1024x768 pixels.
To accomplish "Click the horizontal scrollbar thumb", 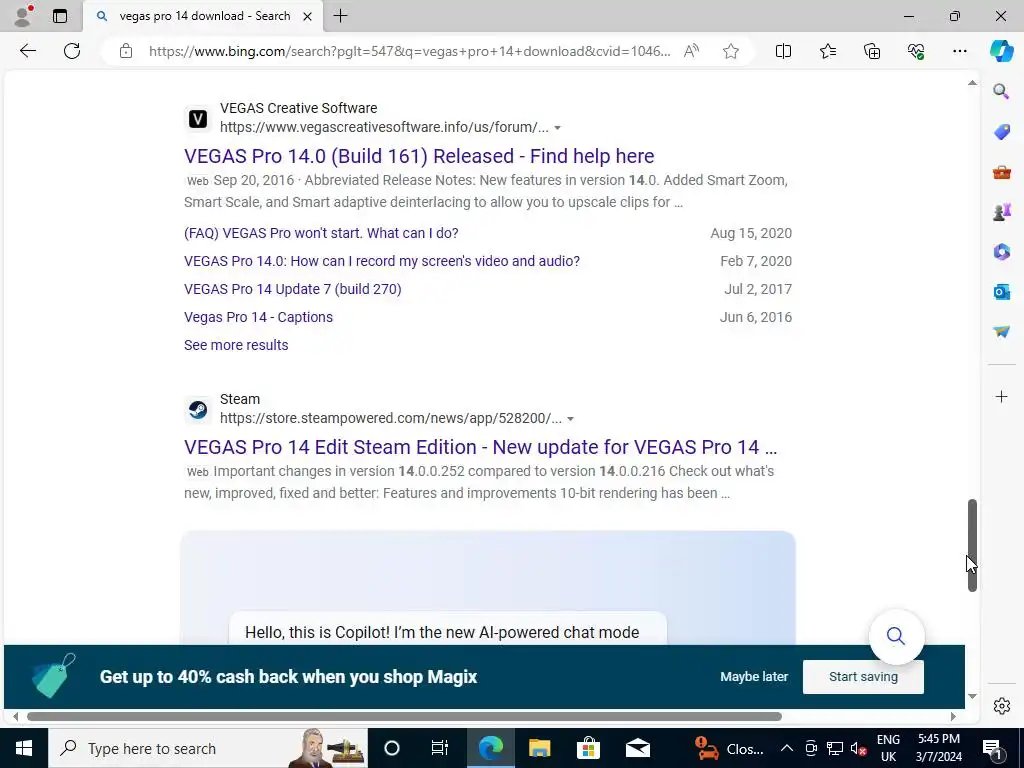I will (404, 716).
